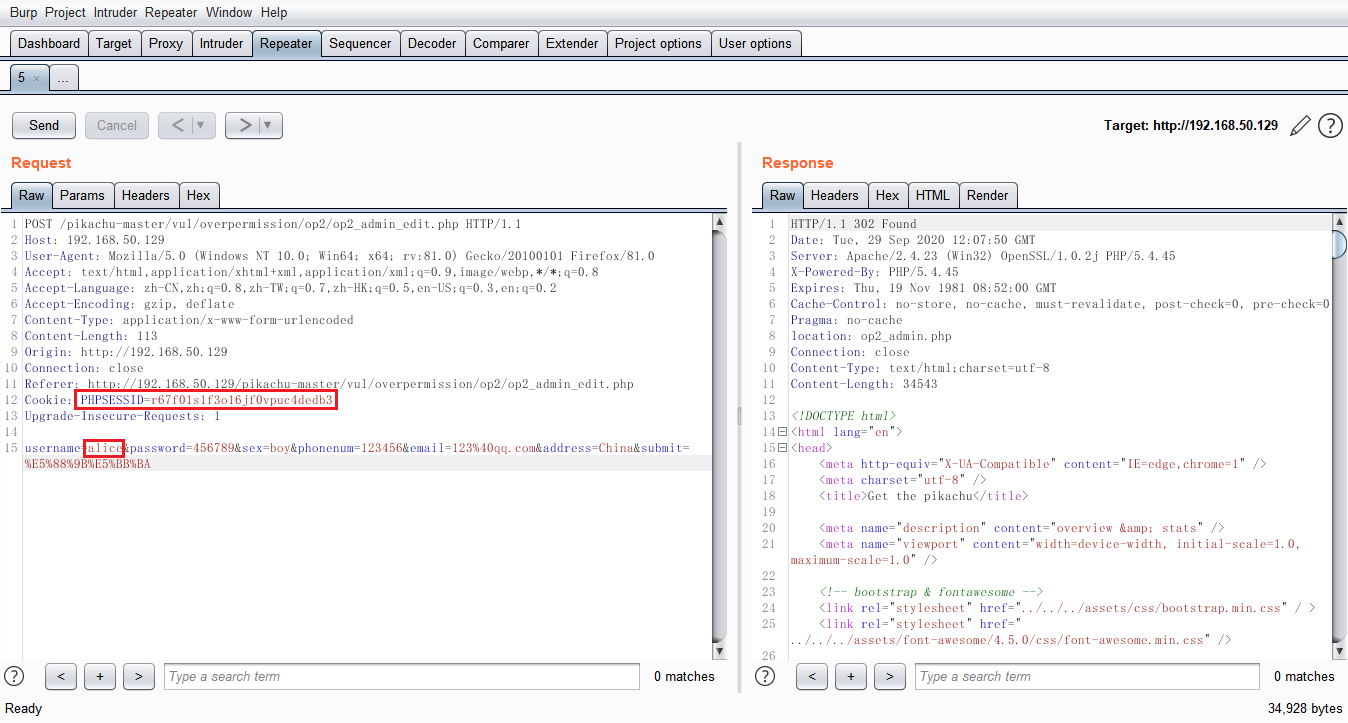Image resolution: width=1348 pixels, height=723 pixels.
Task: Open help via question mark beside Target
Action: (1330, 126)
